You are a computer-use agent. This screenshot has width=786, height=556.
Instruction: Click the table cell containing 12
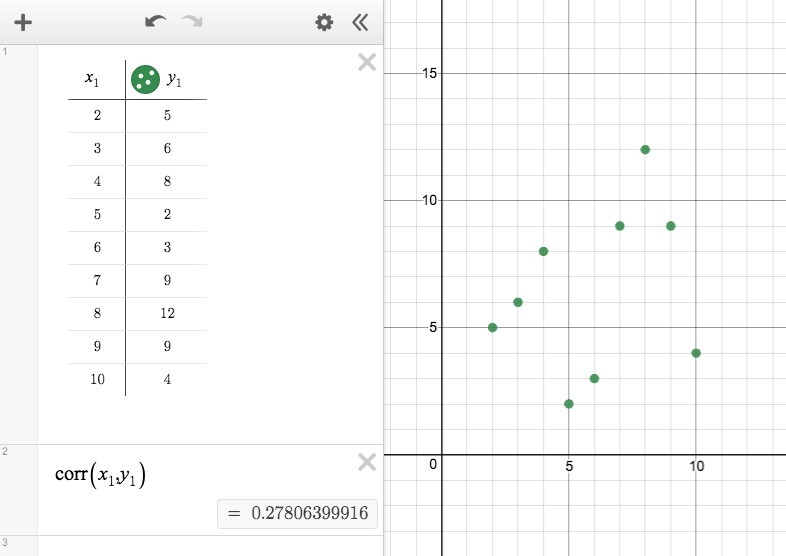(167, 313)
